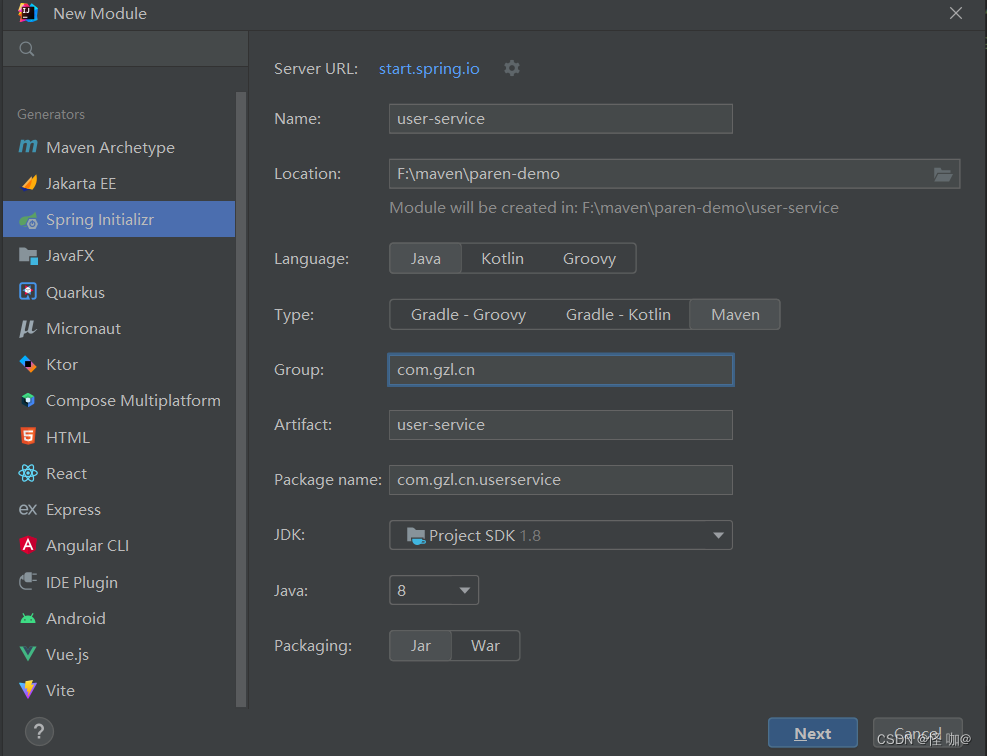987x756 pixels.
Task: Click the Artifact input field
Action: tap(561, 425)
